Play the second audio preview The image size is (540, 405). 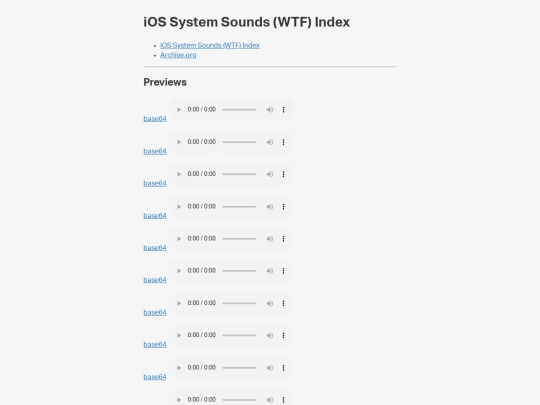point(179,142)
